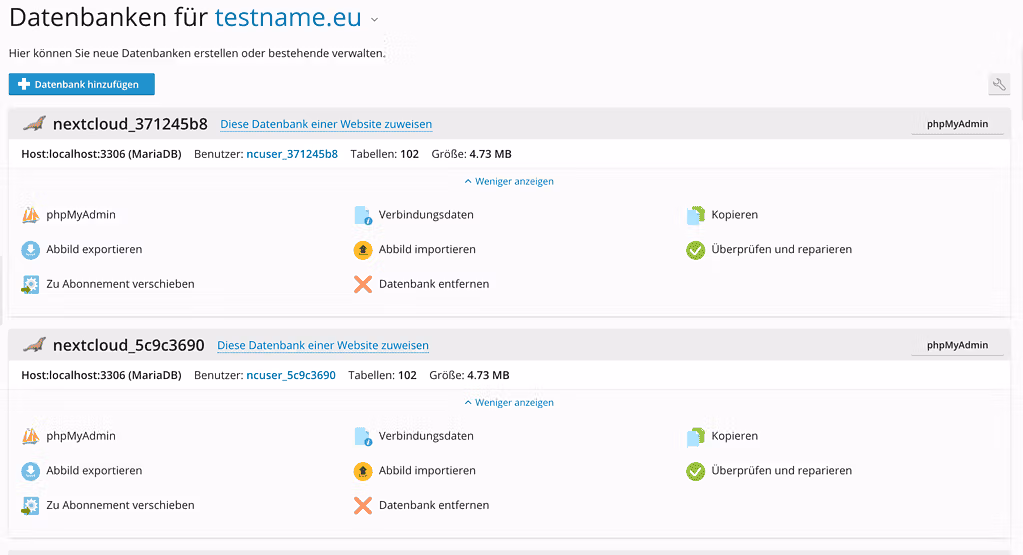Assign nextcloud_5c9c3690 to a website link
The width and height of the screenshot is (1023, 555).
pos(323,345)
